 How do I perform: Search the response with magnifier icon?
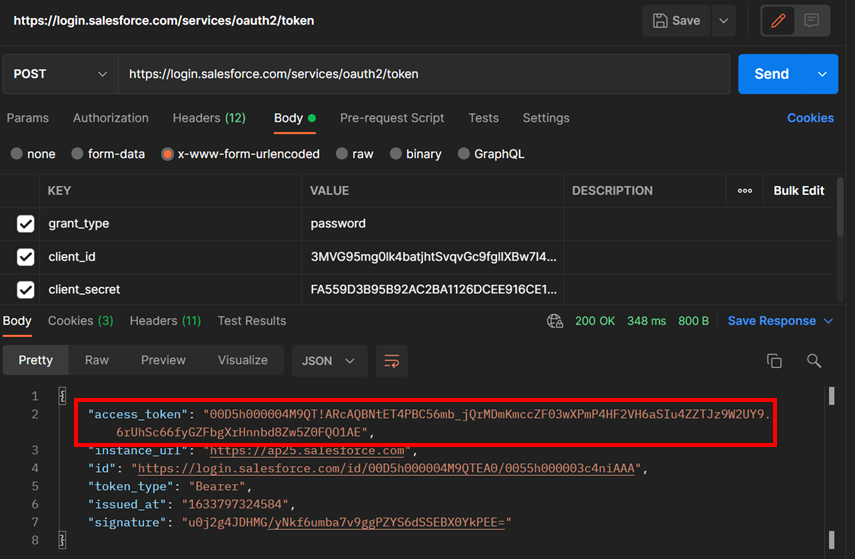814,361
